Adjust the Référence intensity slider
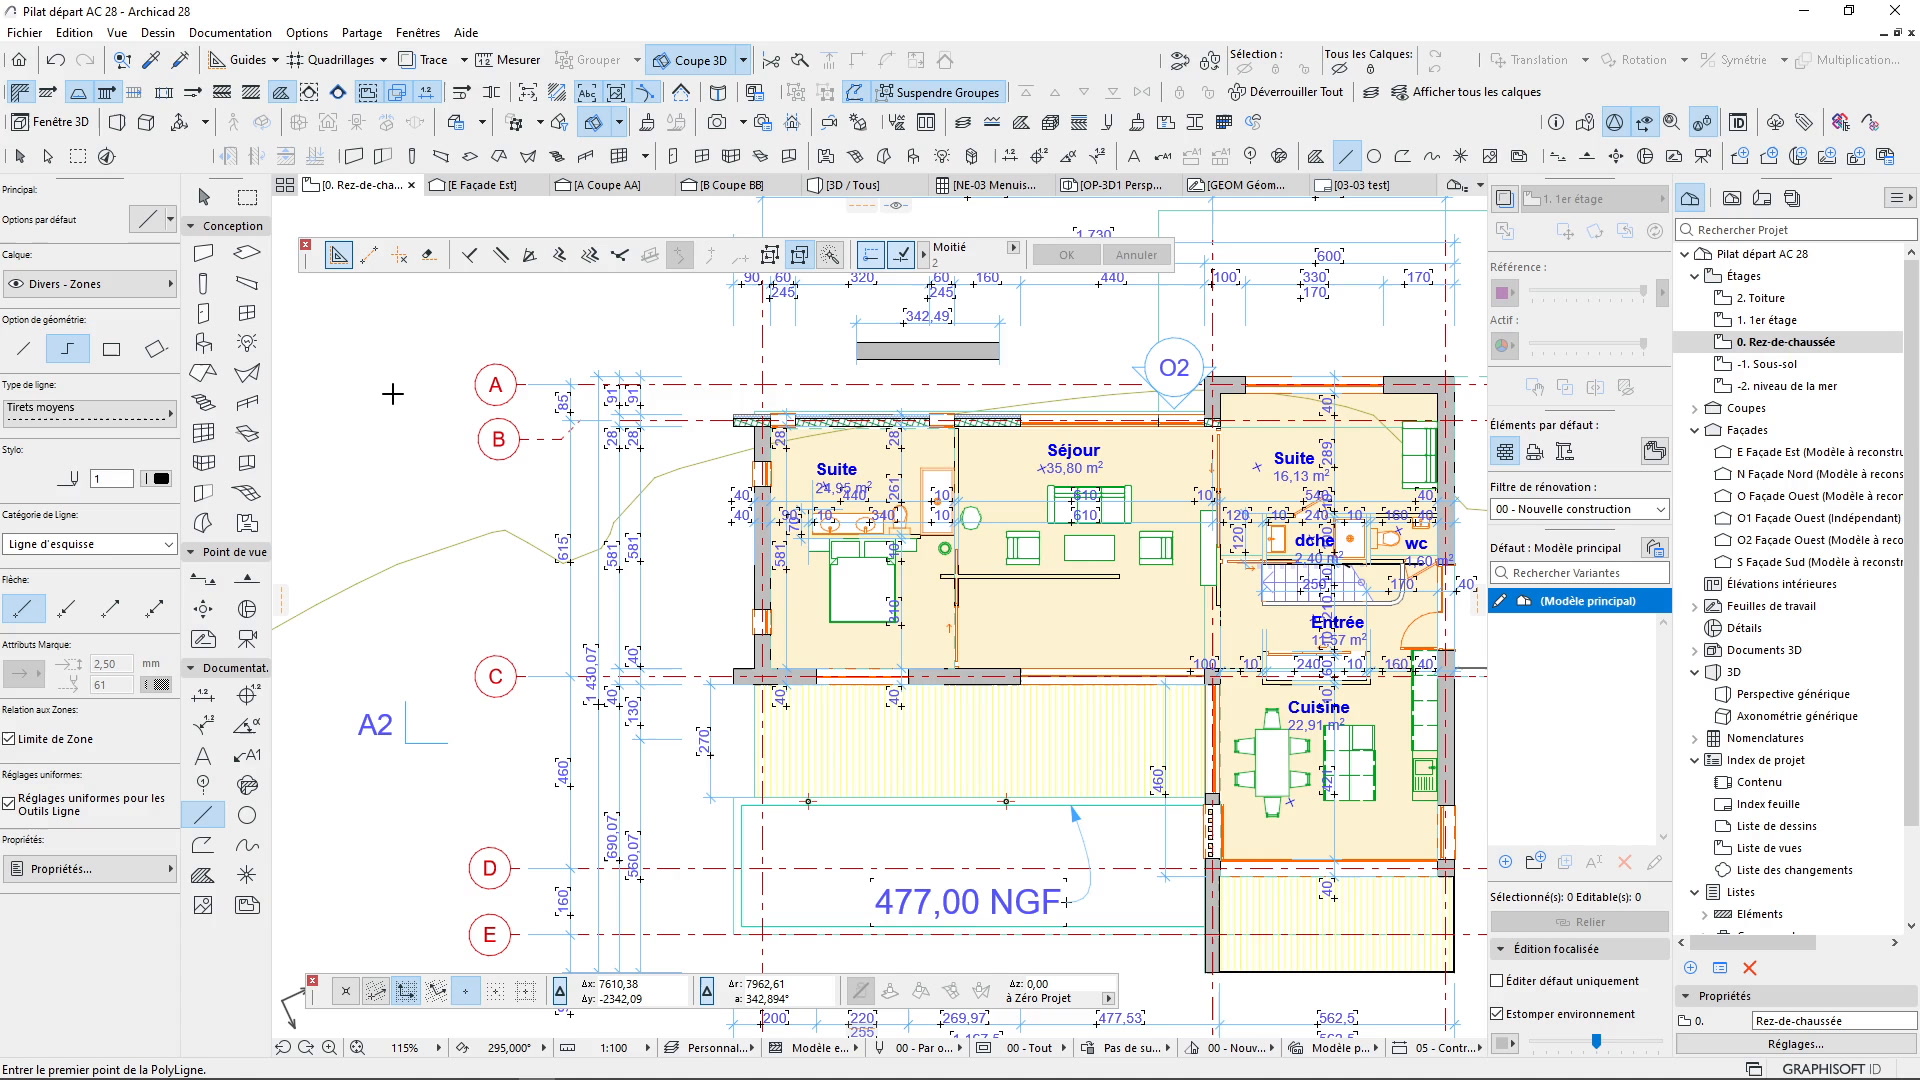This screenshot has height=1080, width=1920. 1642,292
